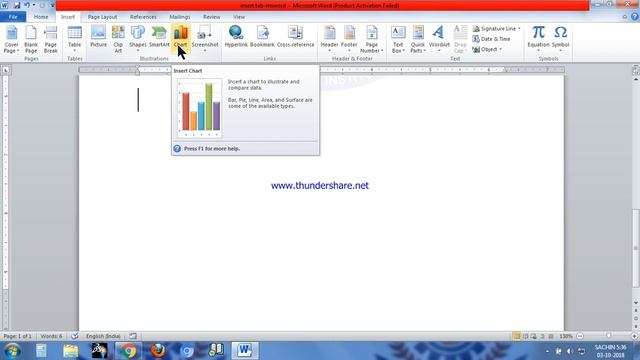This screenshot has height=360, width=640.
Task: Open the File tab
Action: 13,17
